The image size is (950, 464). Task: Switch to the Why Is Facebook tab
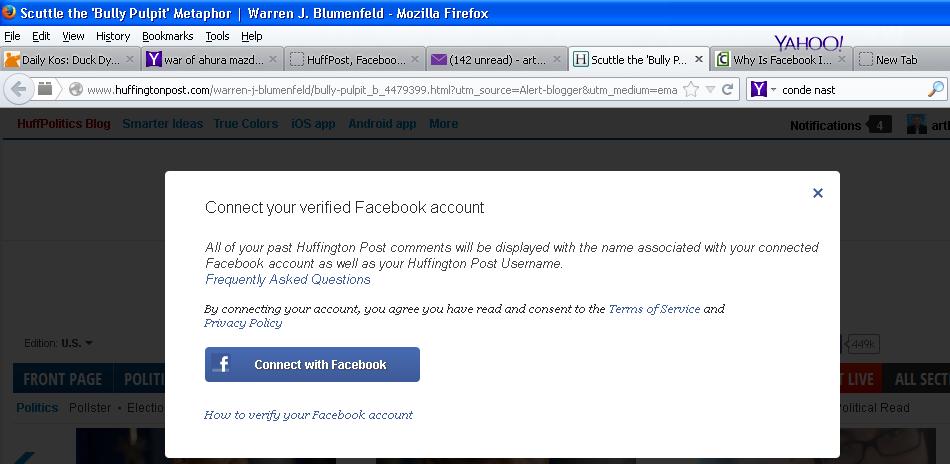click(781, 60)
